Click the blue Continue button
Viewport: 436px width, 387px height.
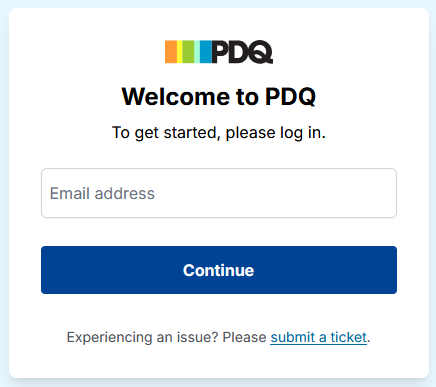tap(219, 270)
